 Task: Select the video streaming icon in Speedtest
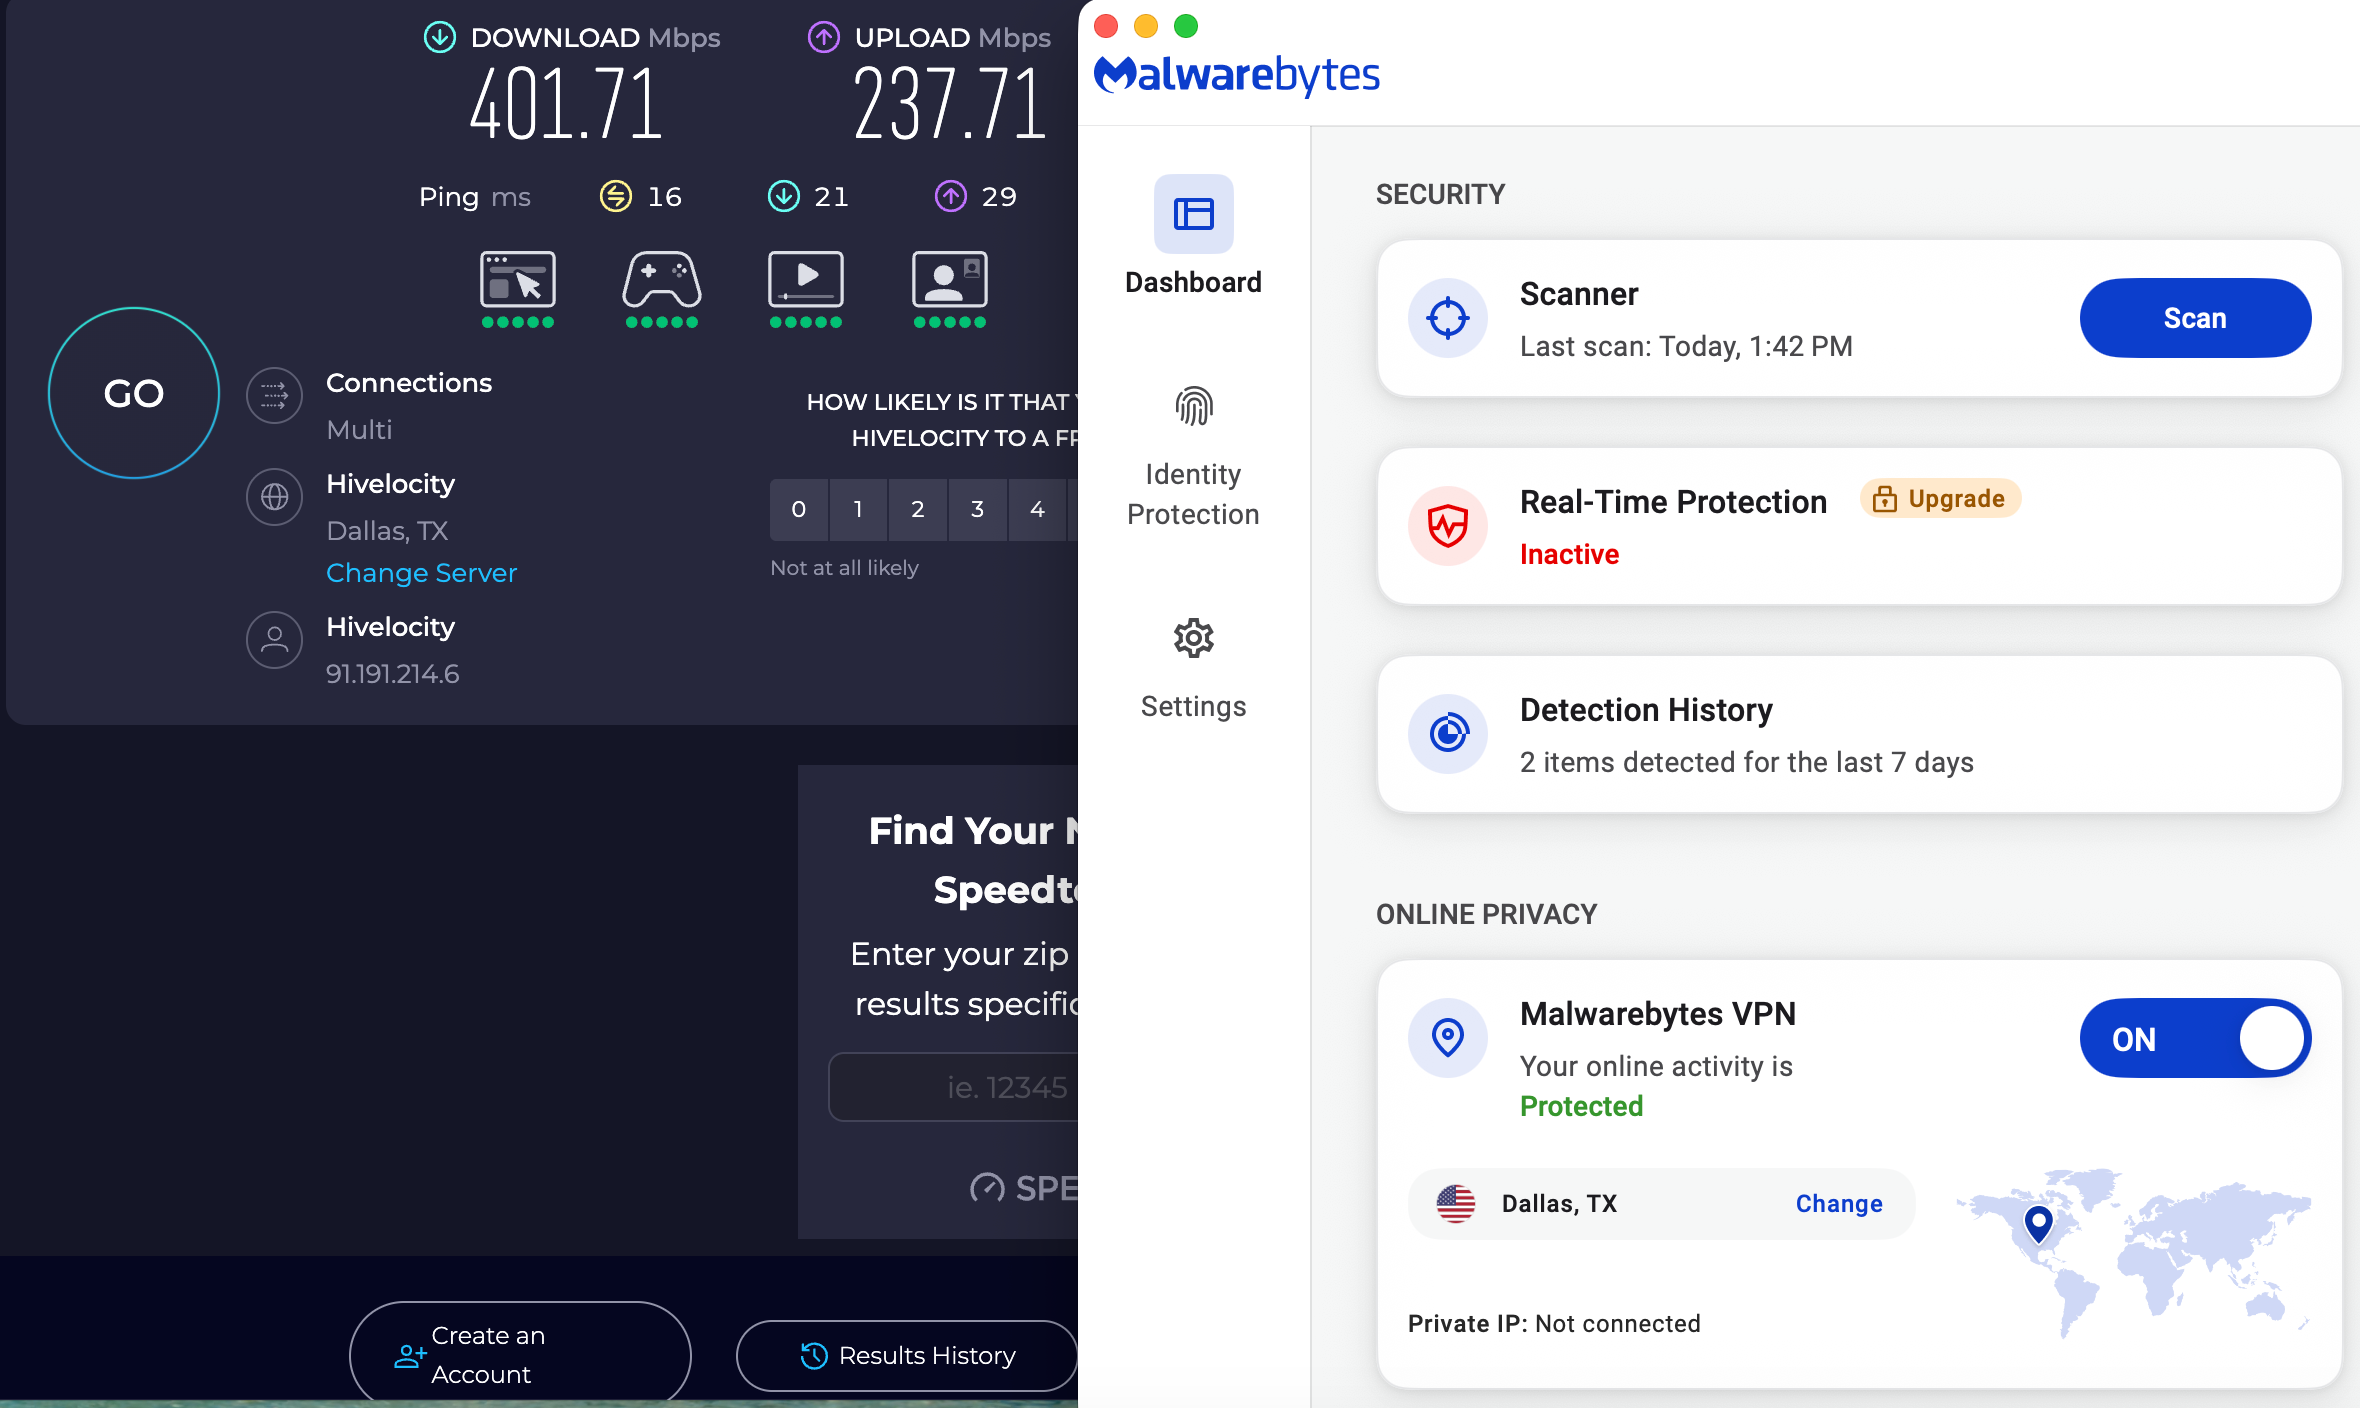[805, 282]
